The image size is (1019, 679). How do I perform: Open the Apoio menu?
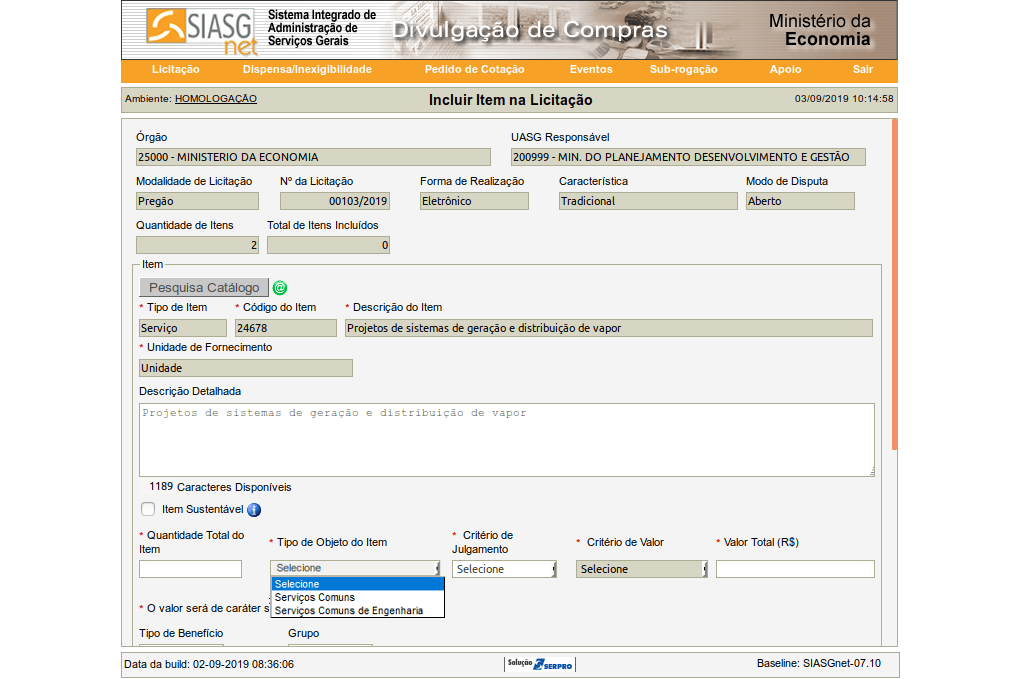[x=786, y=70]
